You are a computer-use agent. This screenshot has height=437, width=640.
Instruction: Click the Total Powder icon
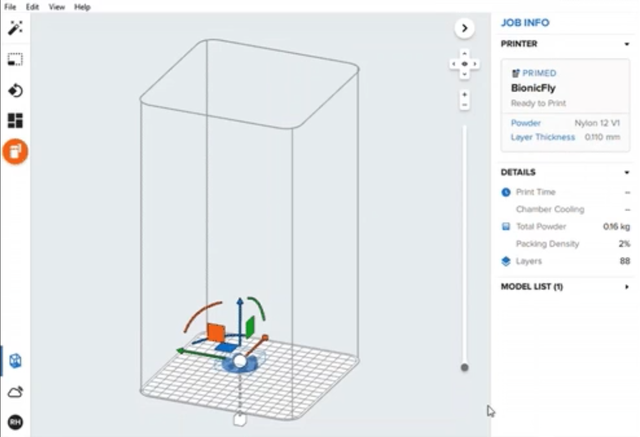coord(506,226)
